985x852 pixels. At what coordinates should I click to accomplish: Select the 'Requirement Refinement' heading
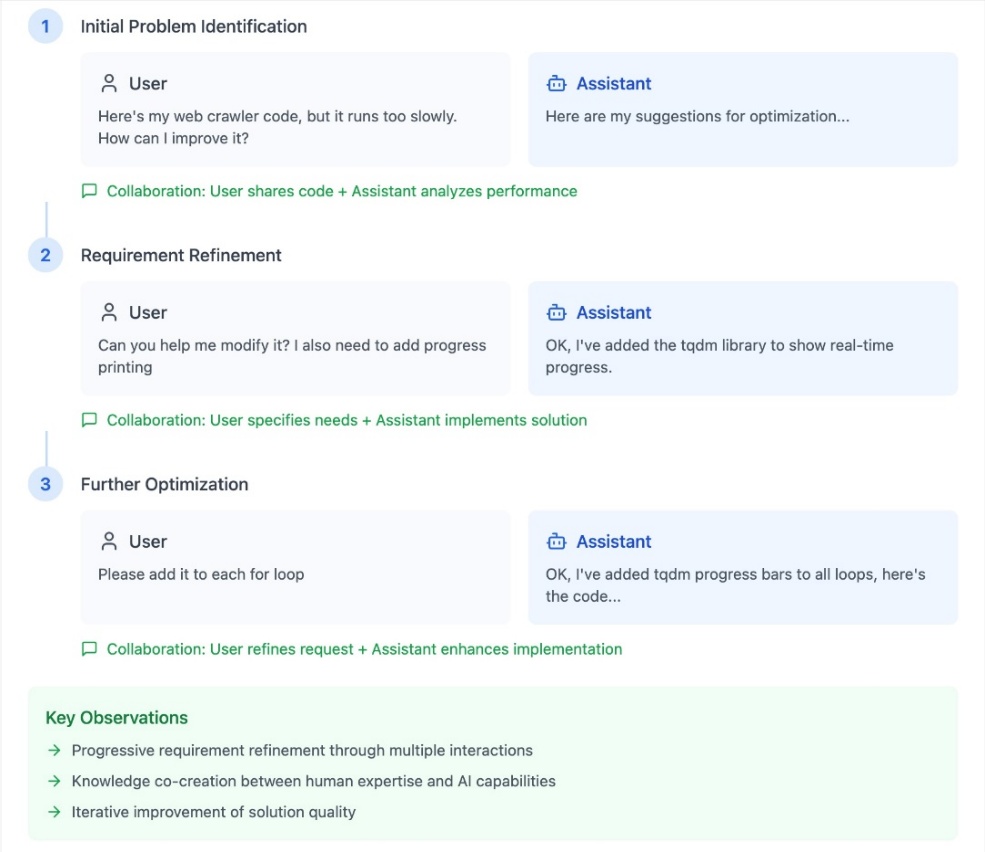(181, 255)
